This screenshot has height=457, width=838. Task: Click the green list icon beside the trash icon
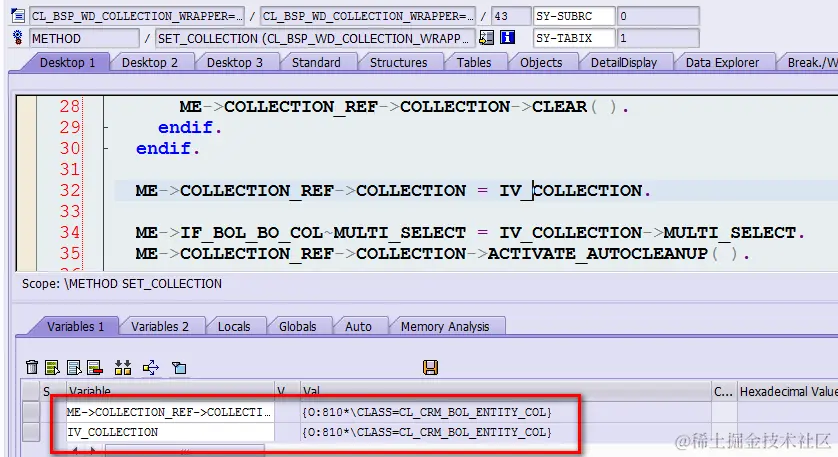pos(52,367)
